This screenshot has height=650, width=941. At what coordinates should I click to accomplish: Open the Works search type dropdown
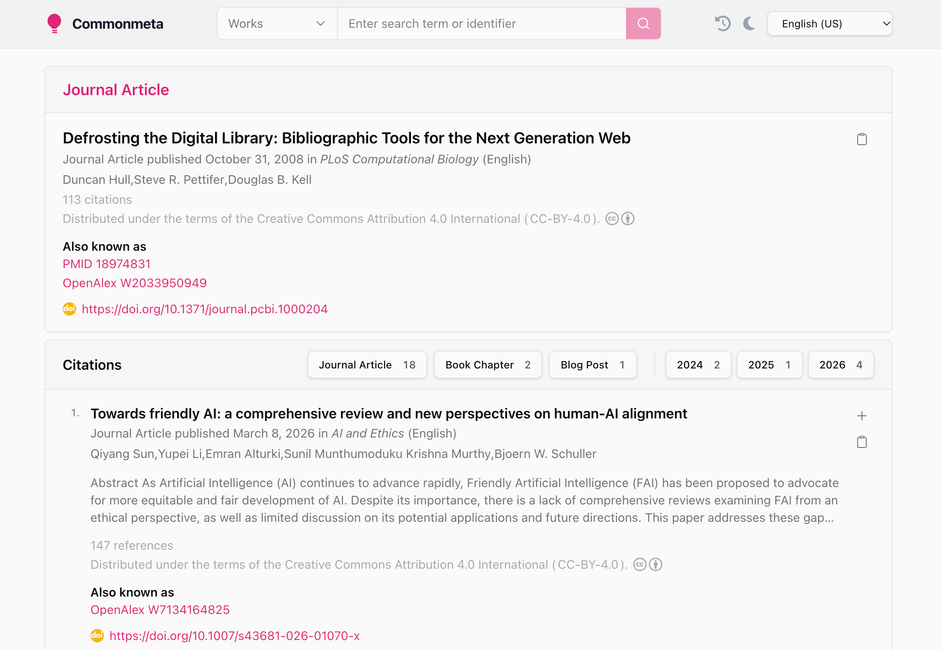click(x=277, y=23)
